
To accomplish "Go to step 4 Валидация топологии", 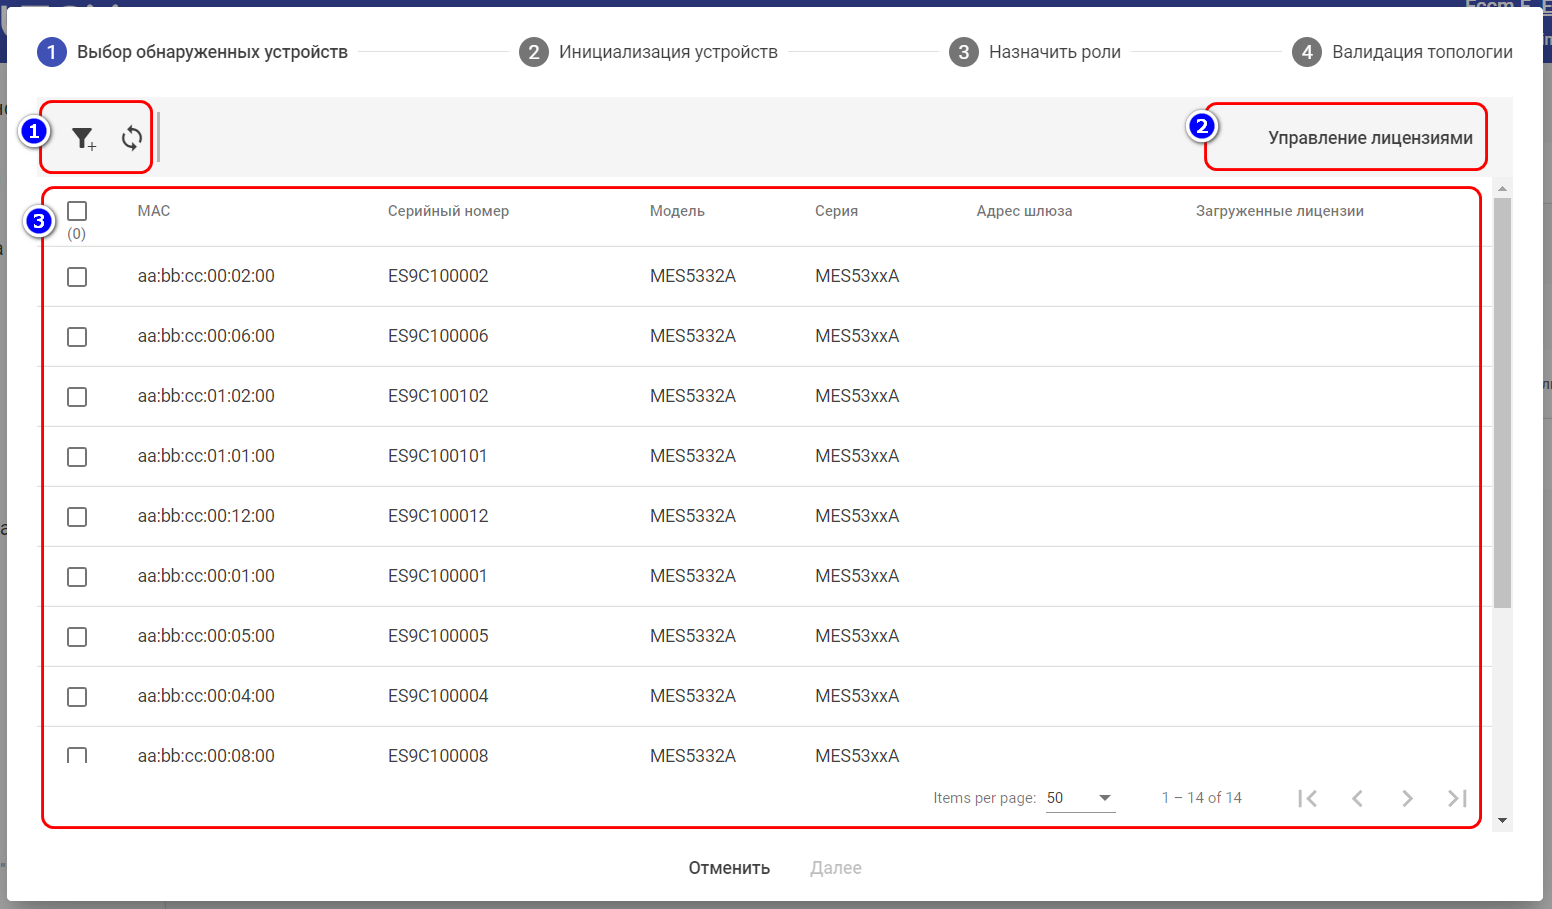I will (1402, 52).
